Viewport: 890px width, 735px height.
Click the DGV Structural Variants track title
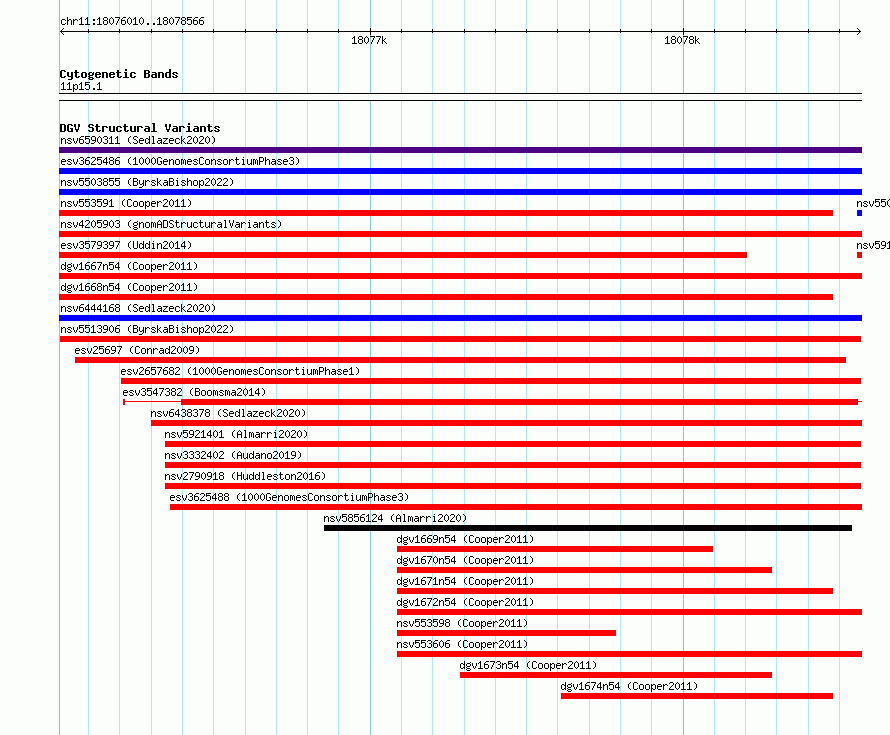[140, 128]
